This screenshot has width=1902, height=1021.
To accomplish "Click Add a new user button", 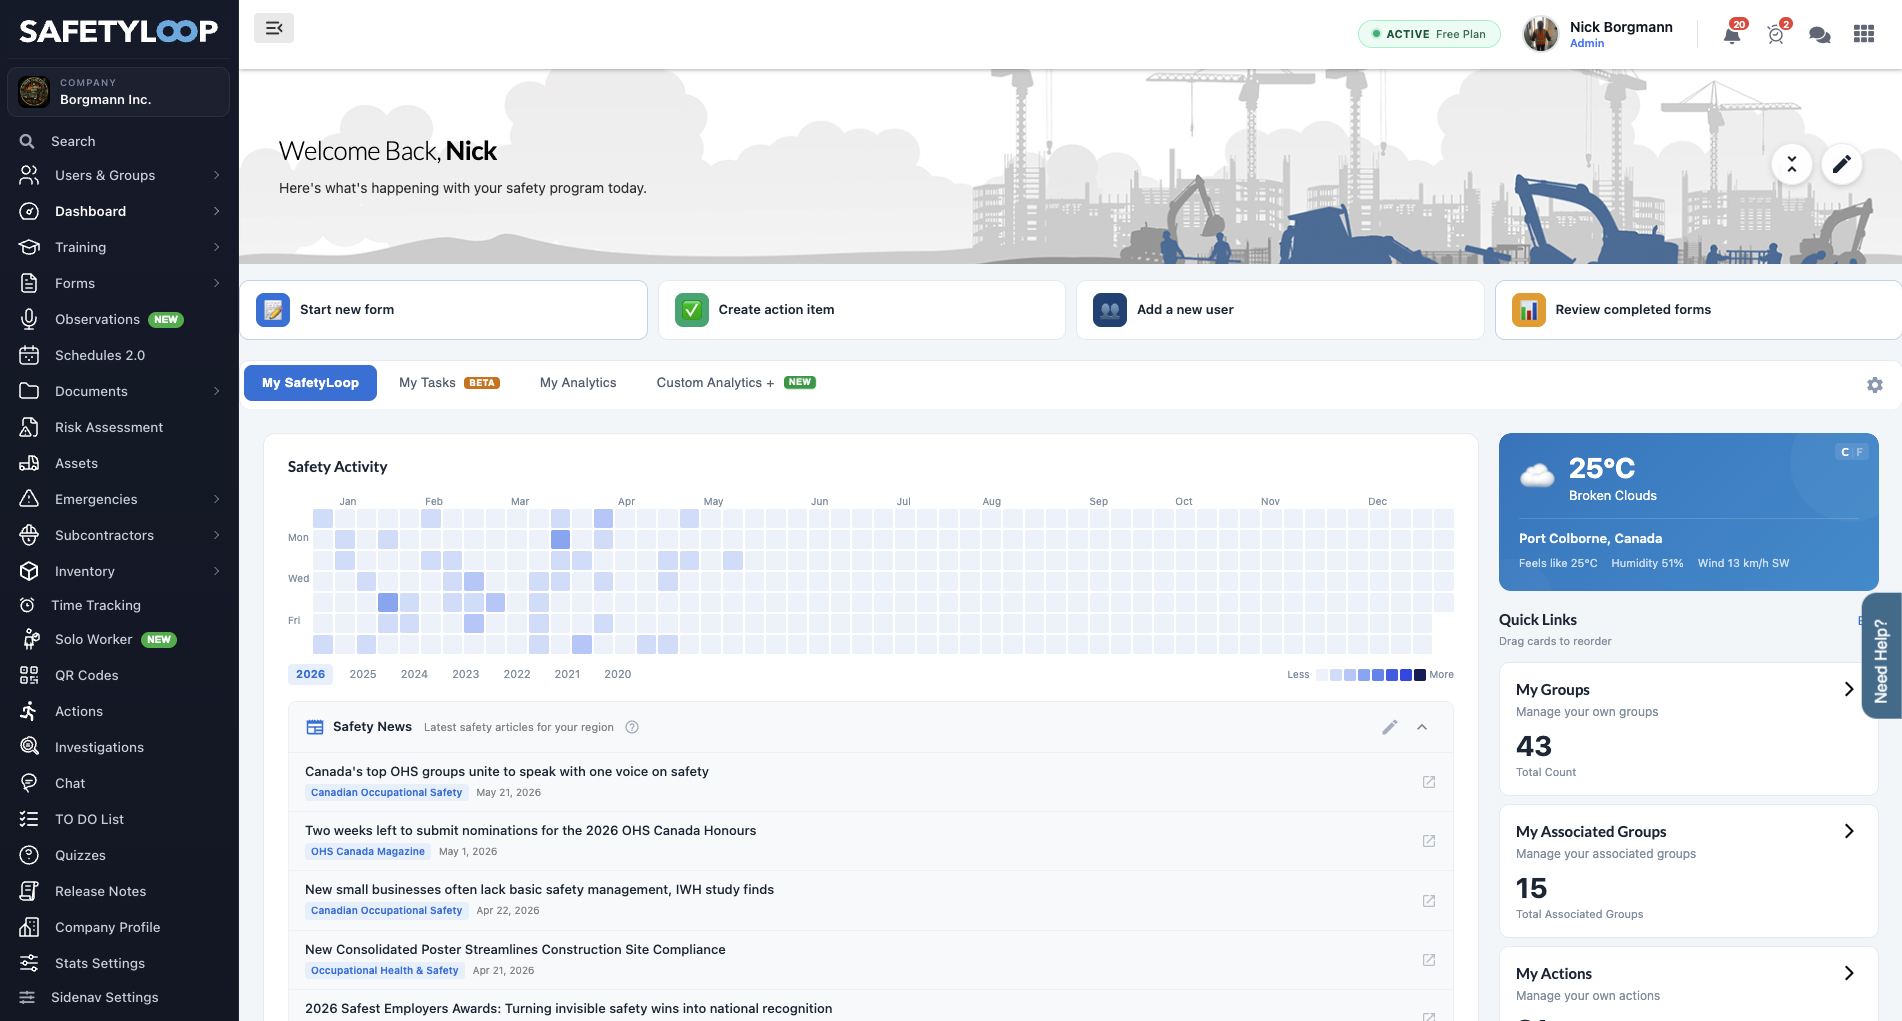I will coord(1280,310).
